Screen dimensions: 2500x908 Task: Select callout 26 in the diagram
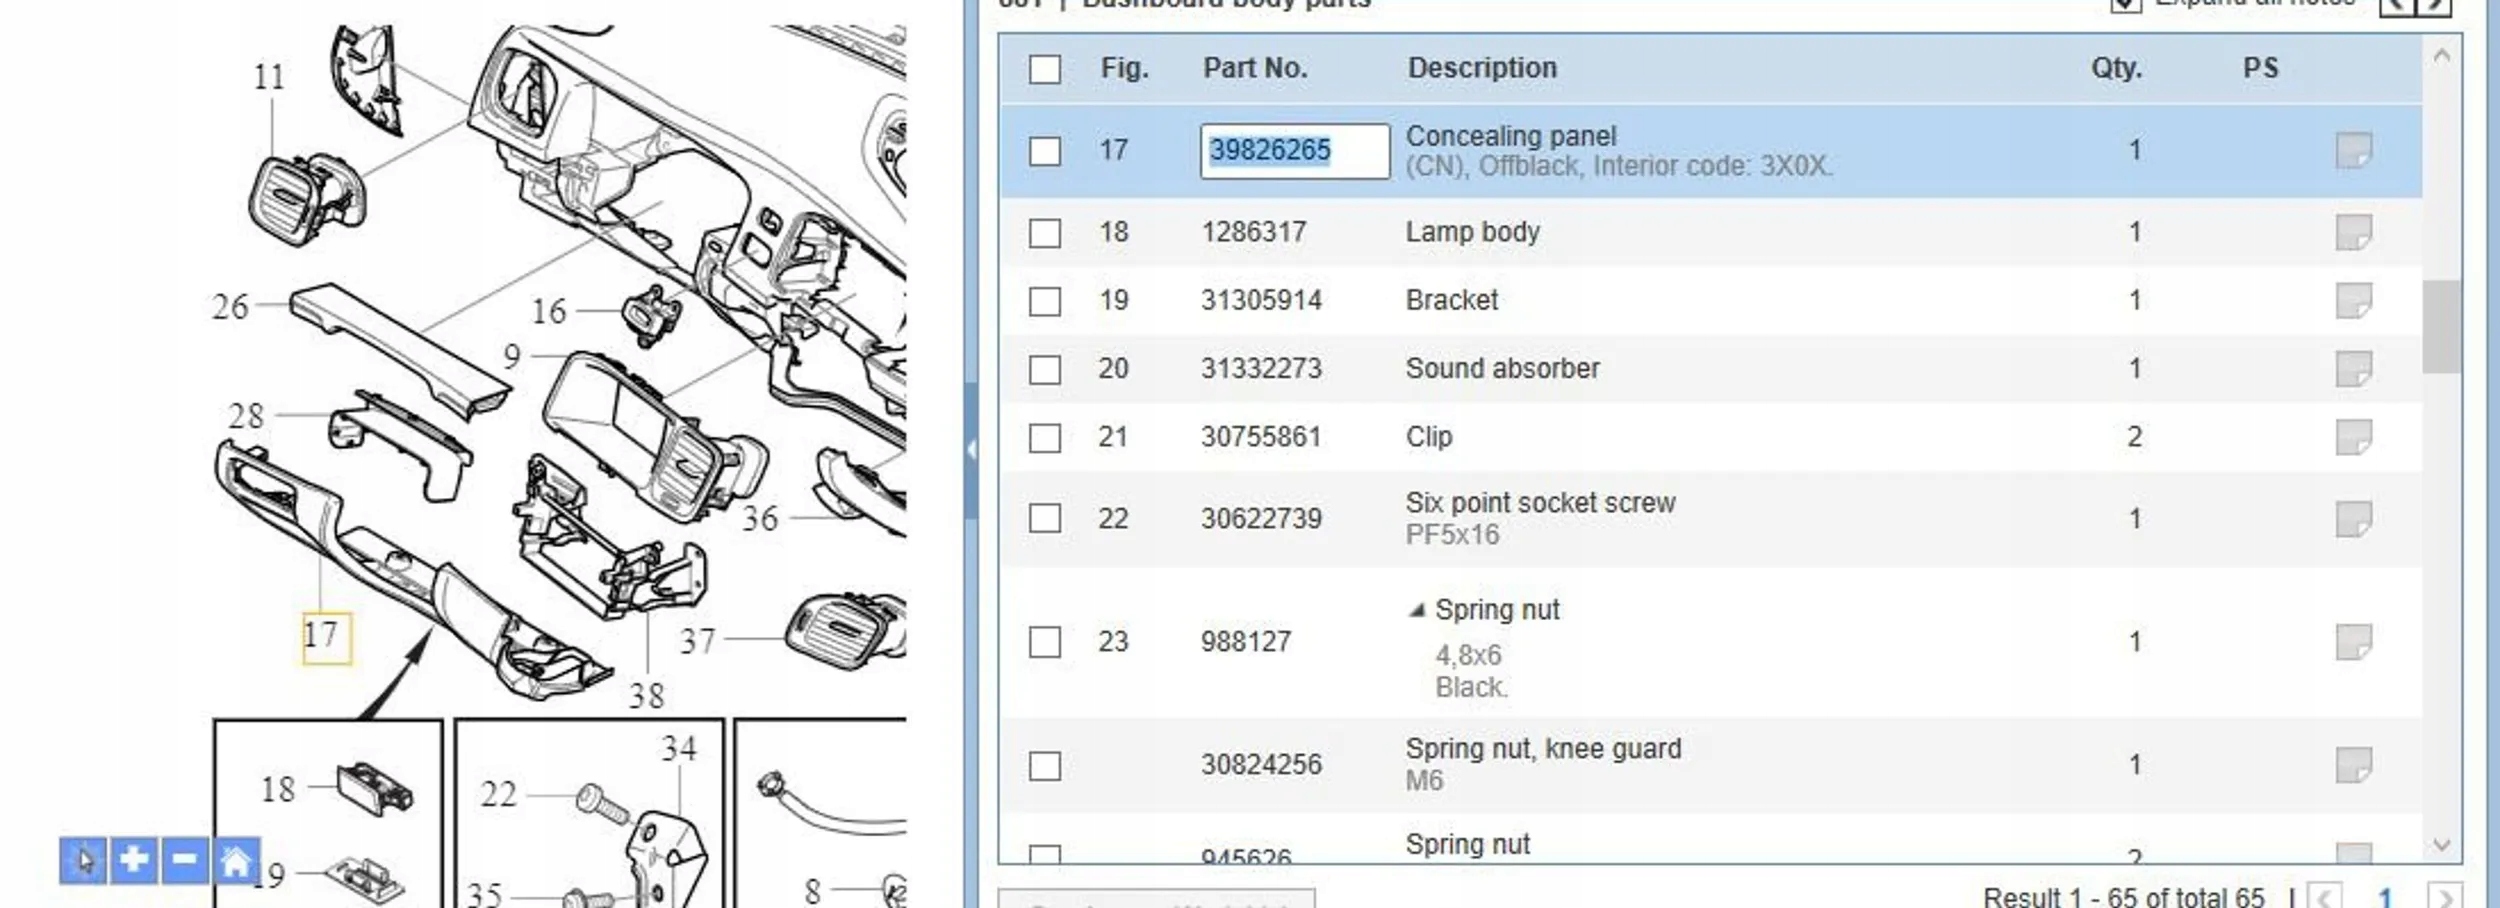click(x=230, y=307)
